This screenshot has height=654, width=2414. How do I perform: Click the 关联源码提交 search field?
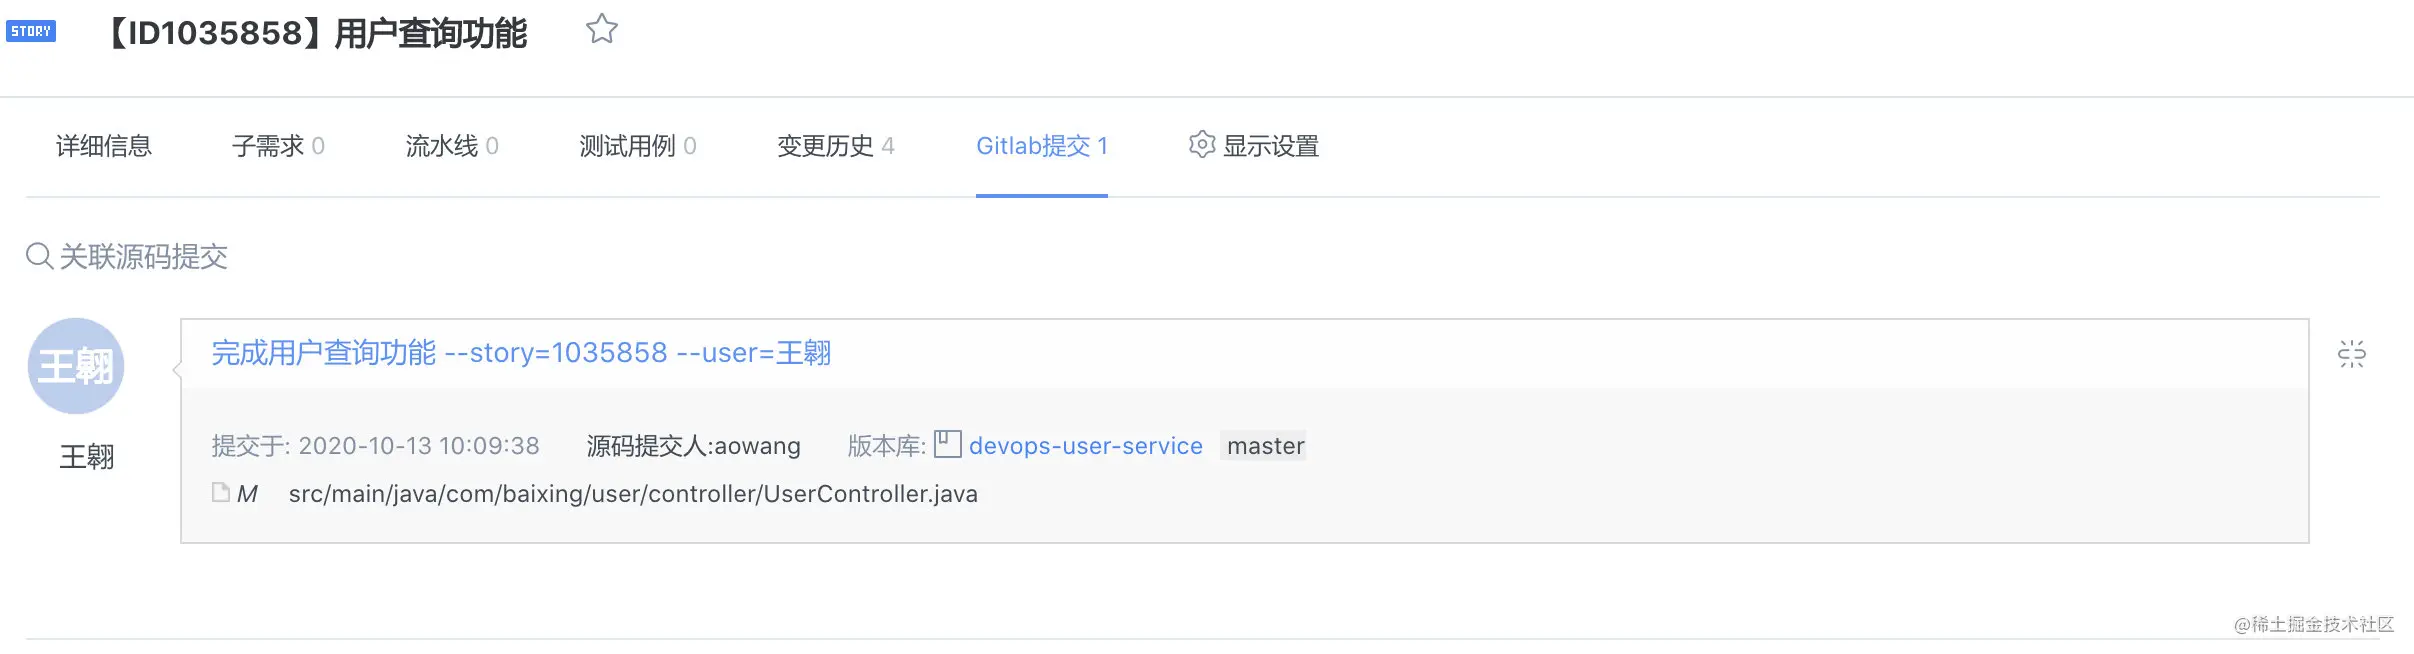click(x=143, y=257)
